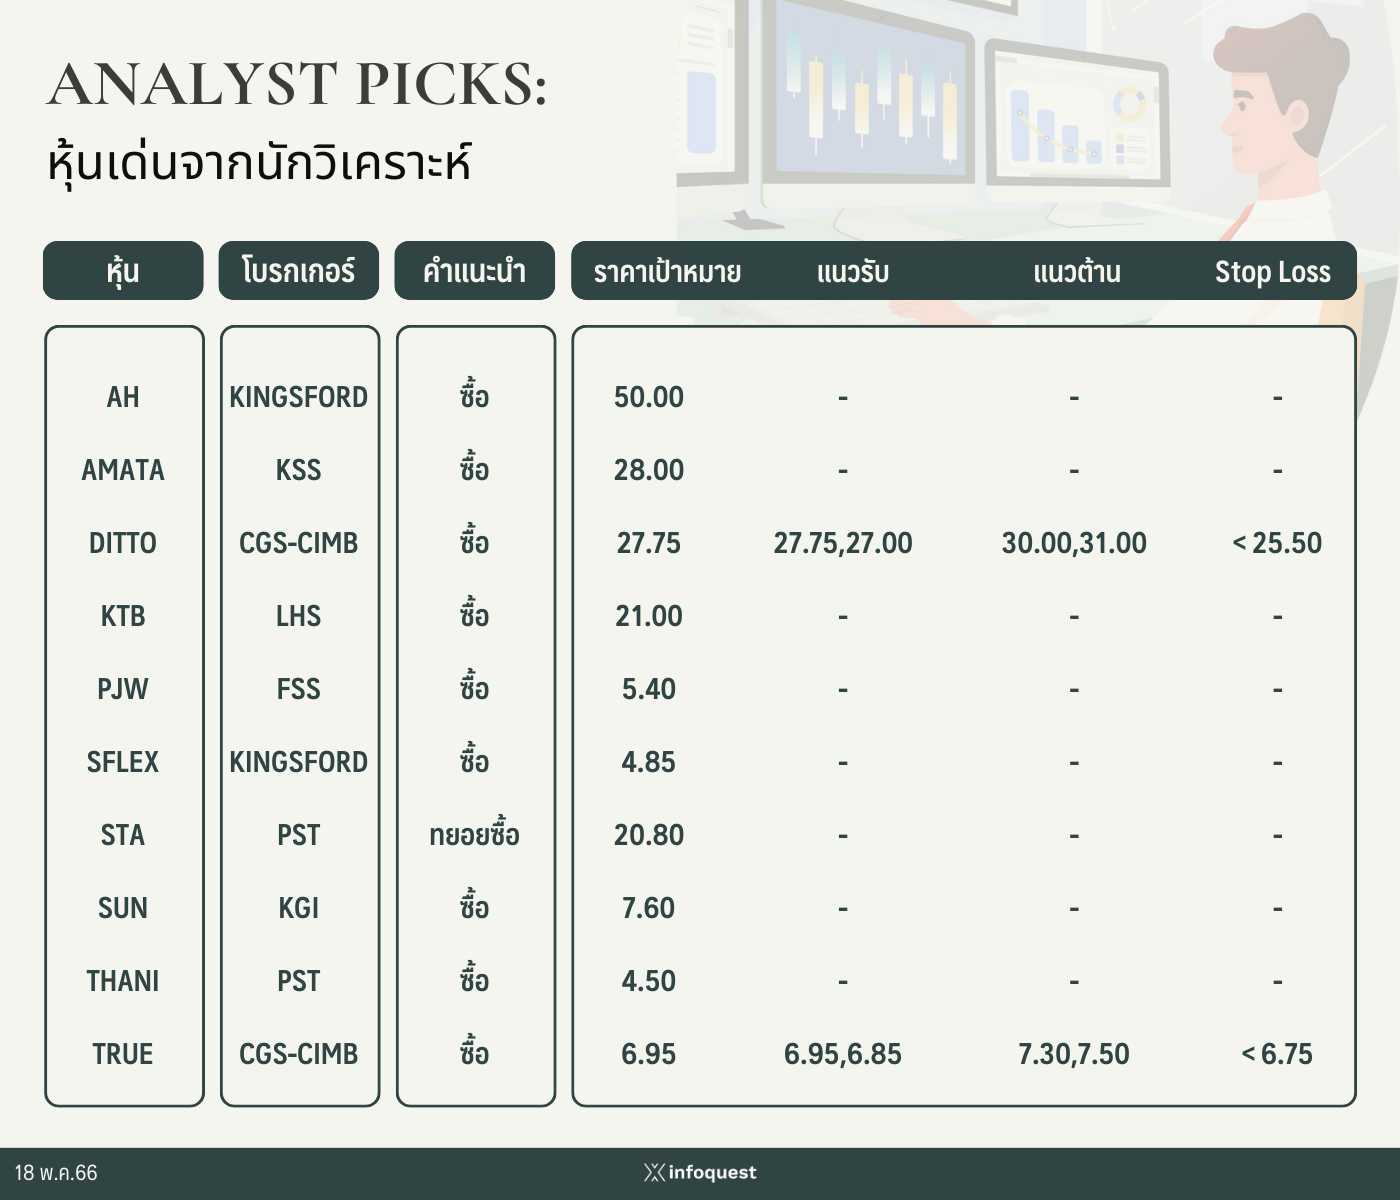Click the 18 พ.ค.66 date in footer
Viewport: 1400px width, 1200px height.
pyautogui.click(x=56, y=1173)
